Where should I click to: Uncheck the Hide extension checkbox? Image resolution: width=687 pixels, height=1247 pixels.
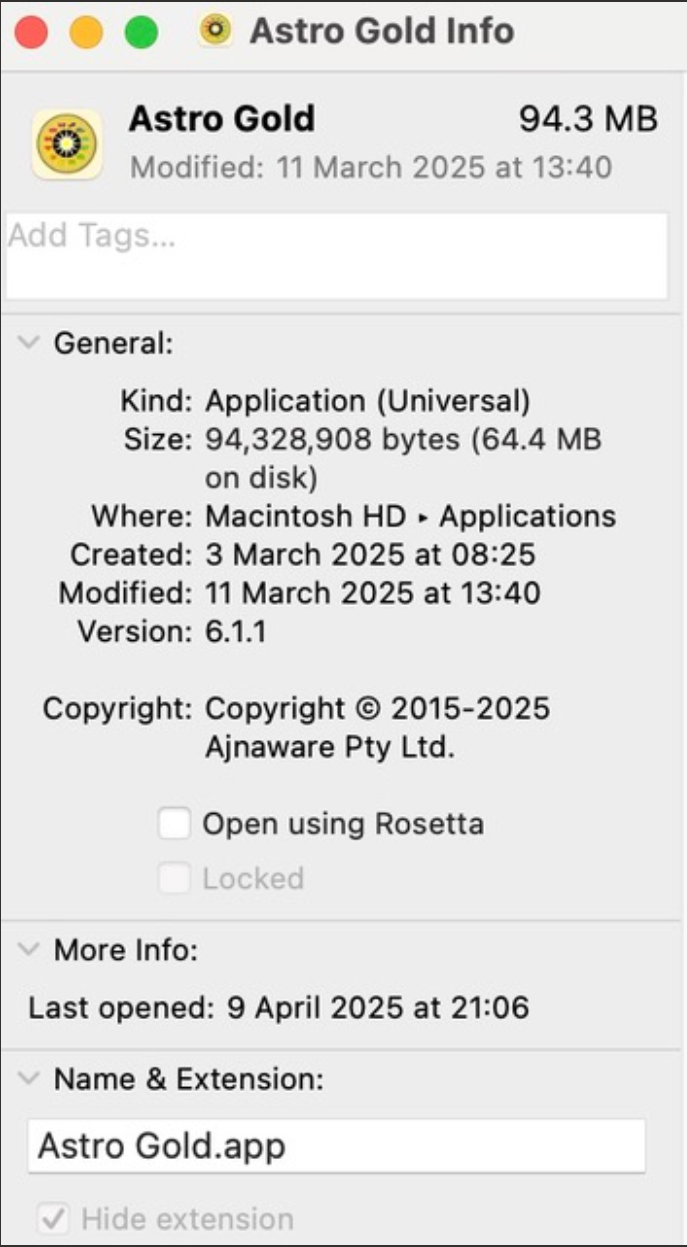click(52, 1219)
